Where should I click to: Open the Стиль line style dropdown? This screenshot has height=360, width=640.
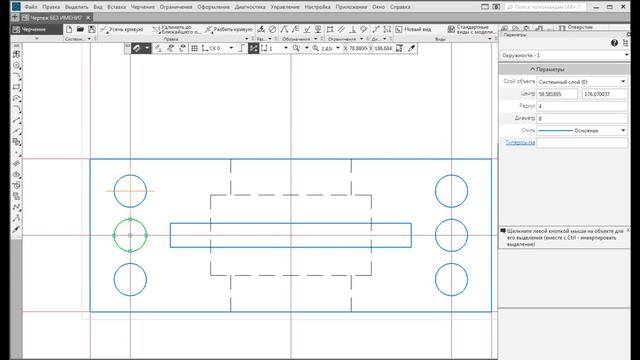point(582,131)
